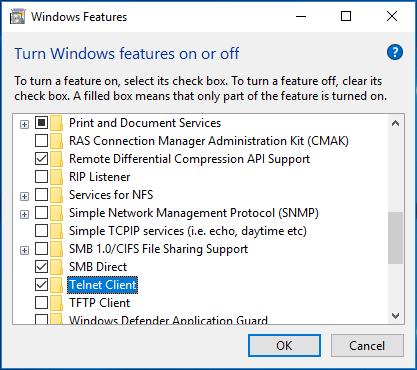Select Simple Network Management Protocol (SNMP) label

tap(194, 213)
